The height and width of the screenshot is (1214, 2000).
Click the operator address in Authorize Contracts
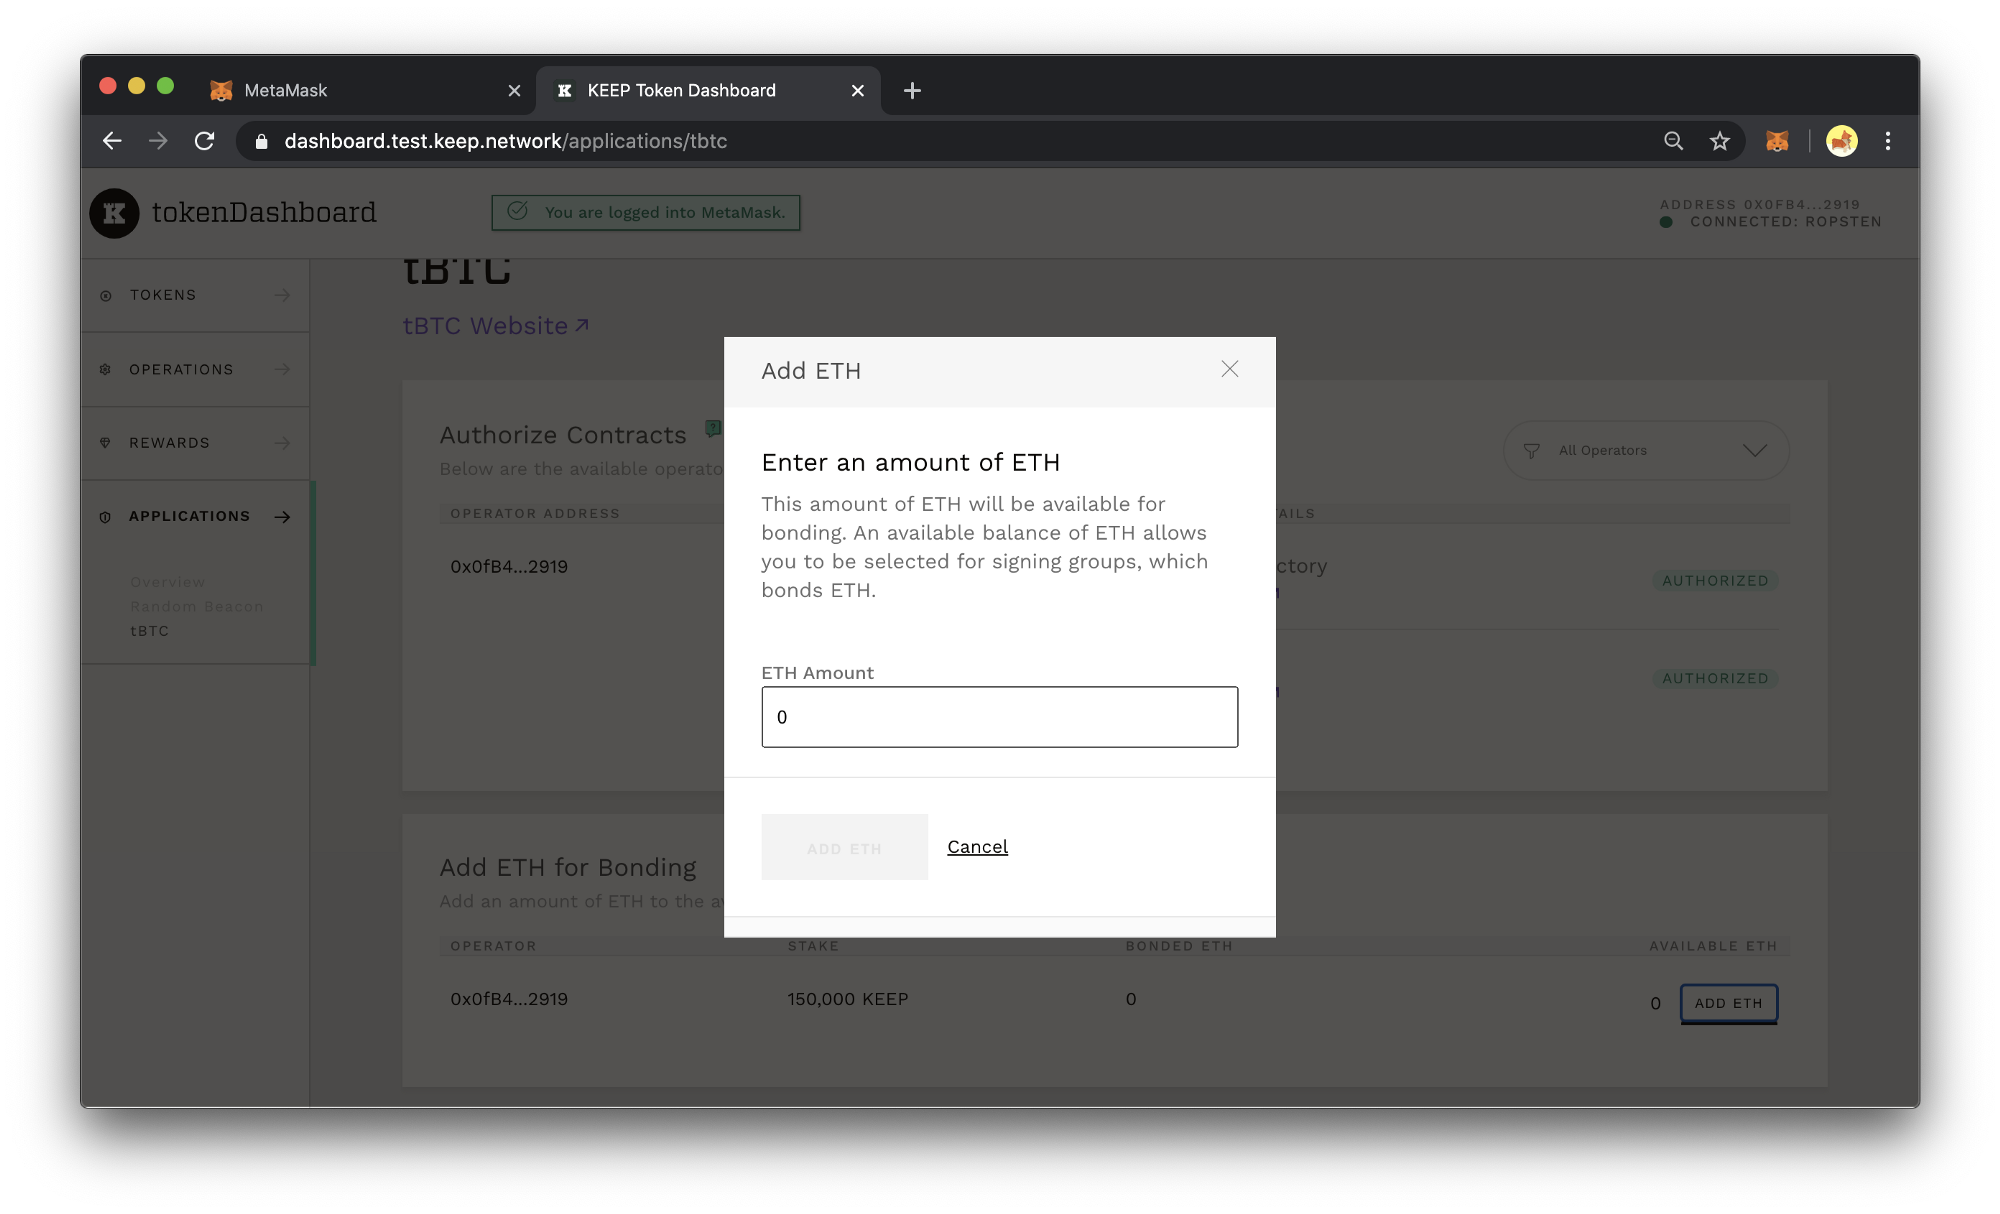pyautogui.click(x=509, y=566)
